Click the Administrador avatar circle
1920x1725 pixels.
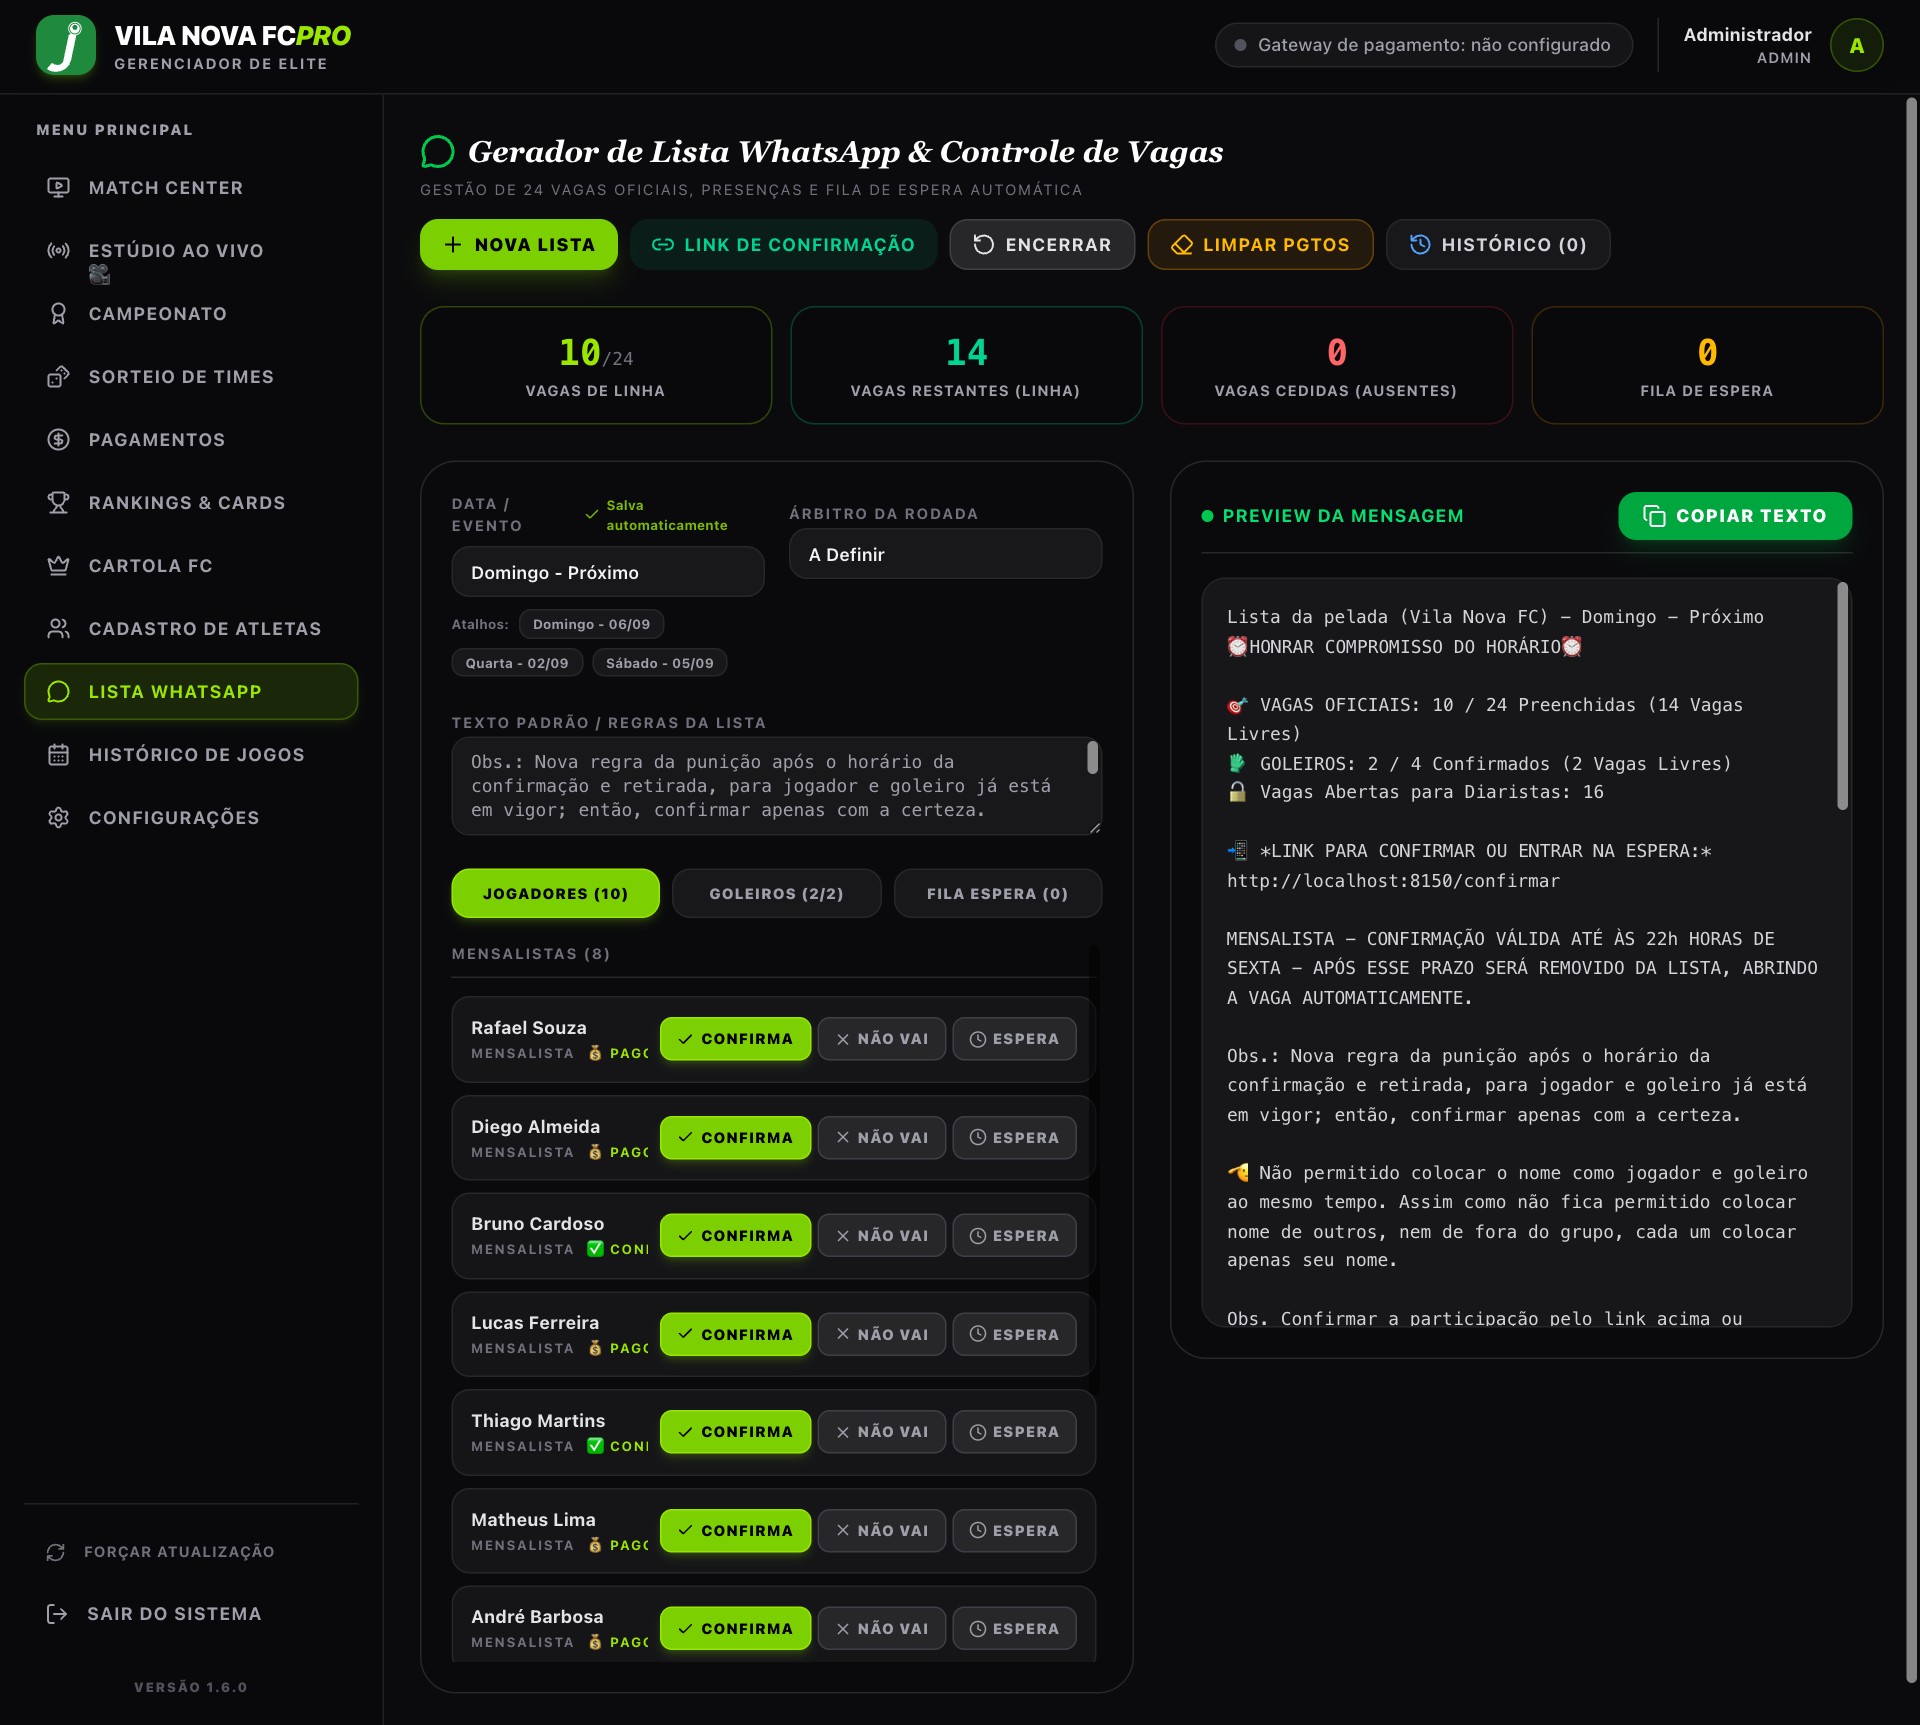[x=1856, y=46]
